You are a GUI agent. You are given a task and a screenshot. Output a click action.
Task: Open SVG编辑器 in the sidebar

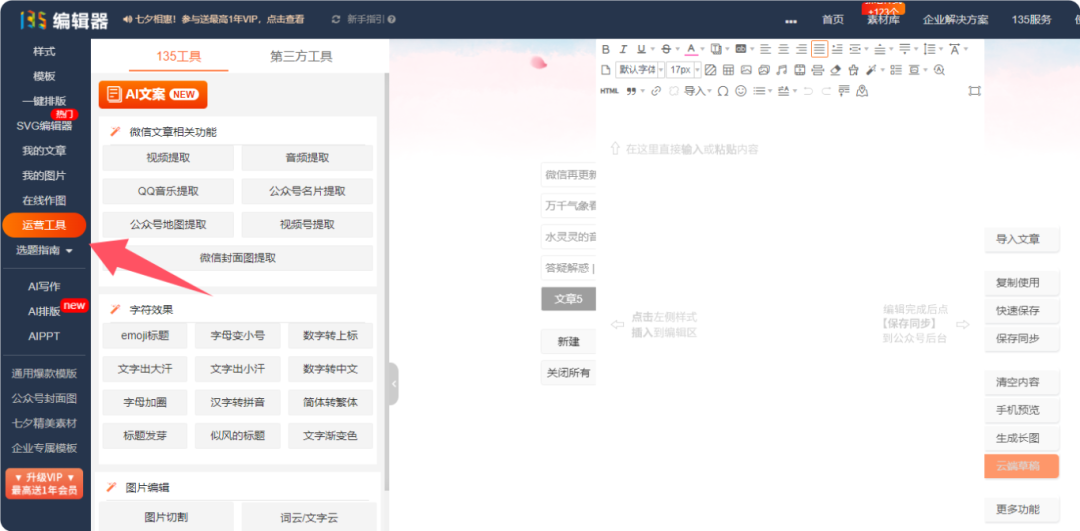(x=44, y=126)
